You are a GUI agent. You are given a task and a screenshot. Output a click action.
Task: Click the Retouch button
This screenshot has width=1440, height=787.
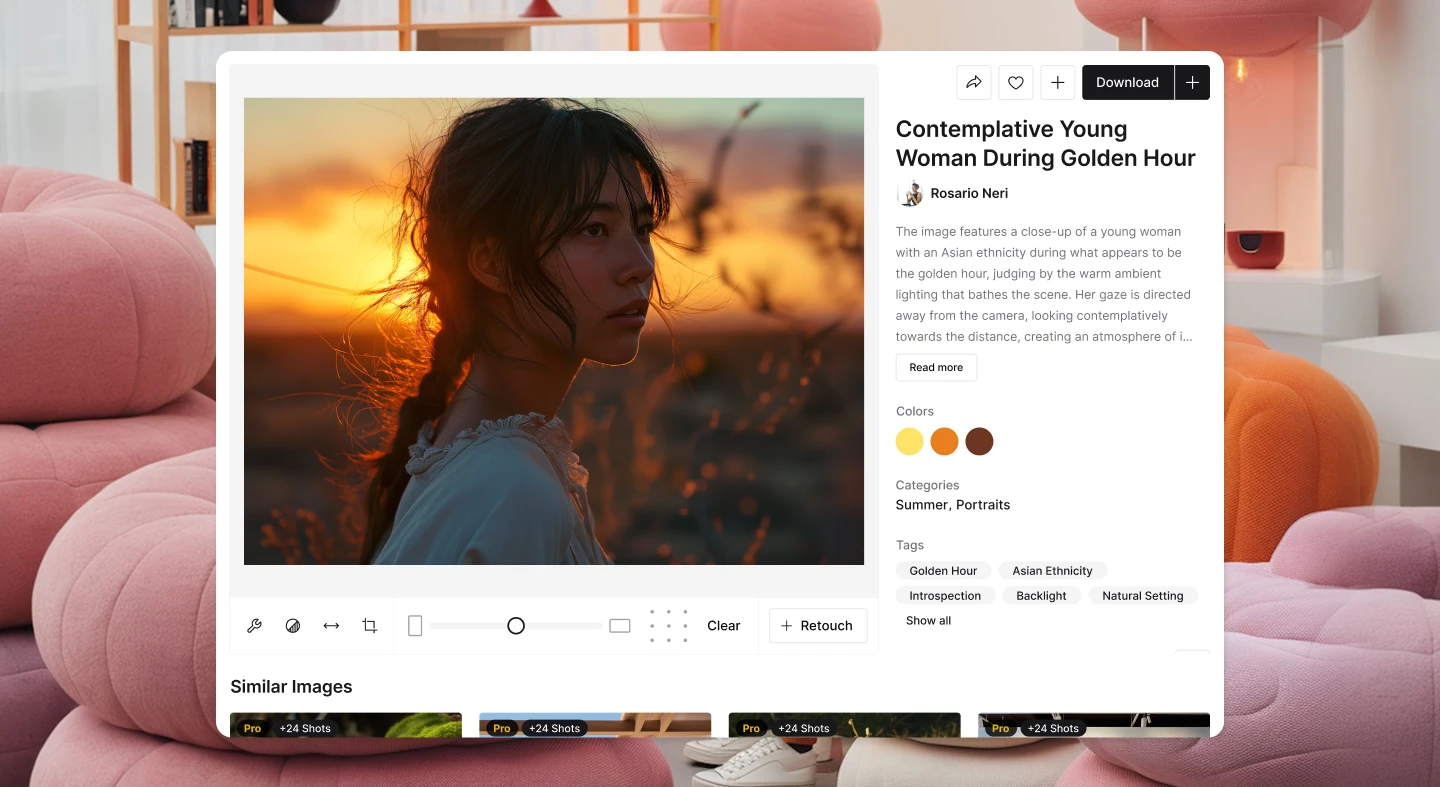tap(817, 626)
